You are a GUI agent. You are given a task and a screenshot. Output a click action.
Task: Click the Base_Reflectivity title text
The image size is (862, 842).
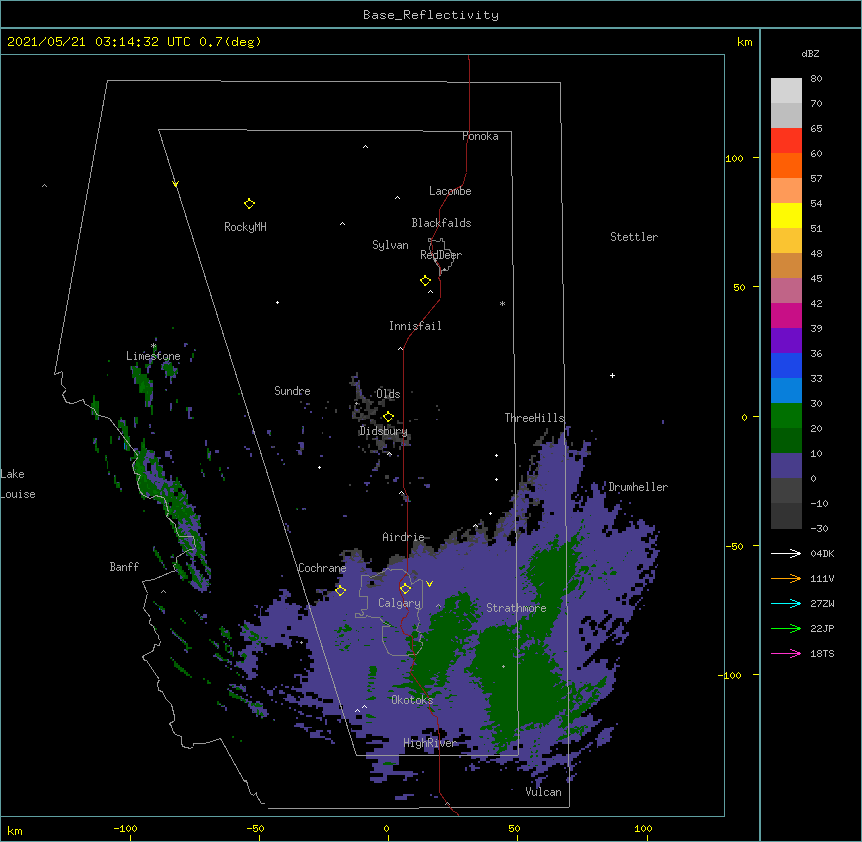coord(431,15)
